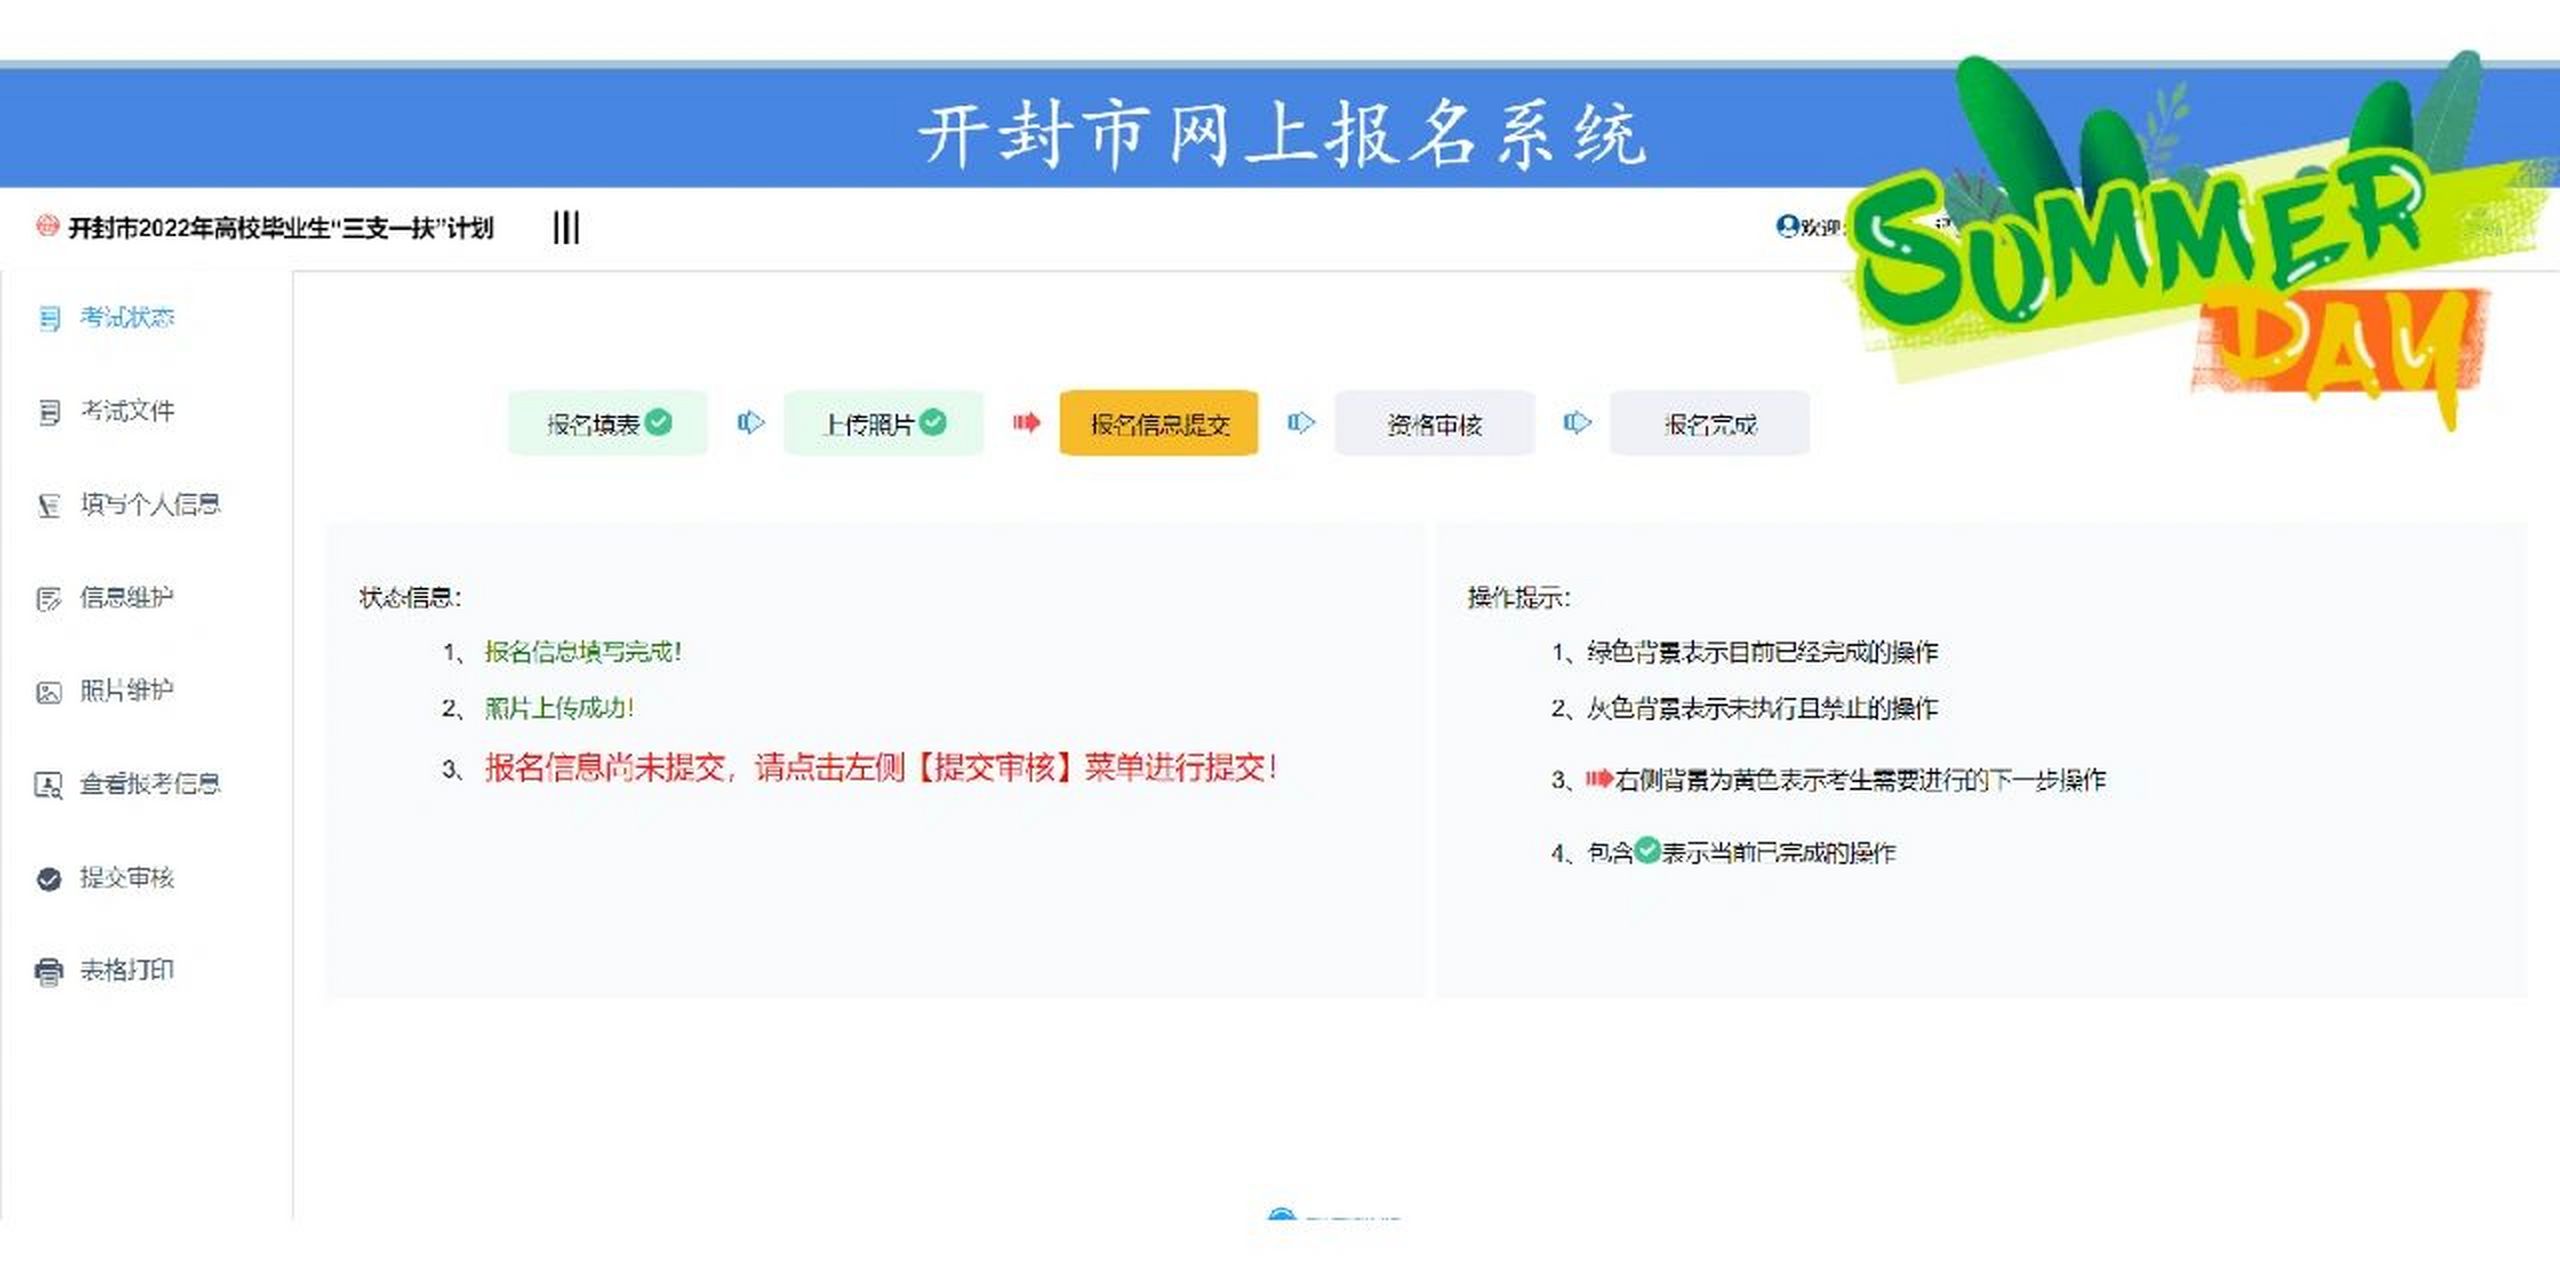
Task: Click the 报名完成 step button
Action: (1710, 423)
